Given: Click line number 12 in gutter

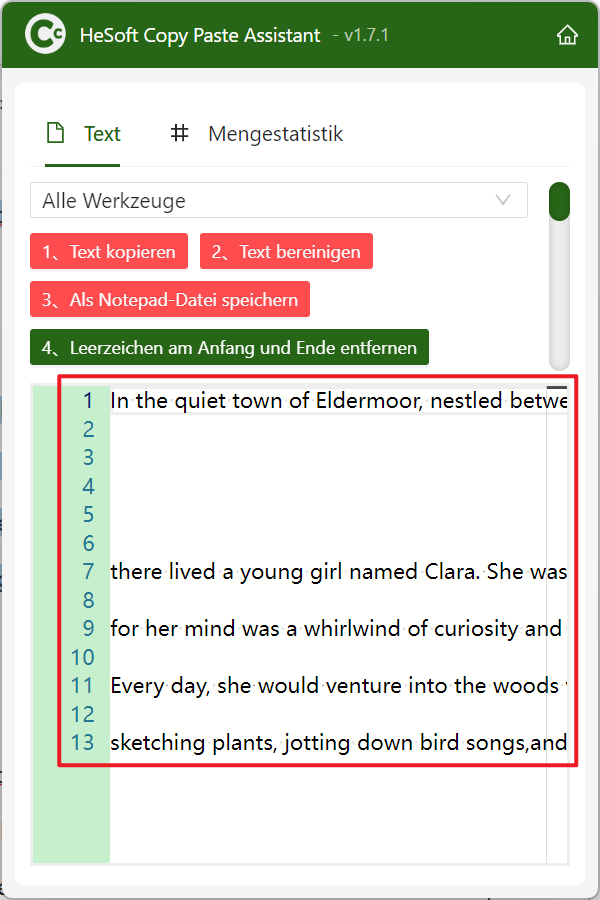Looking at the screenshot, I should point(83,714).
